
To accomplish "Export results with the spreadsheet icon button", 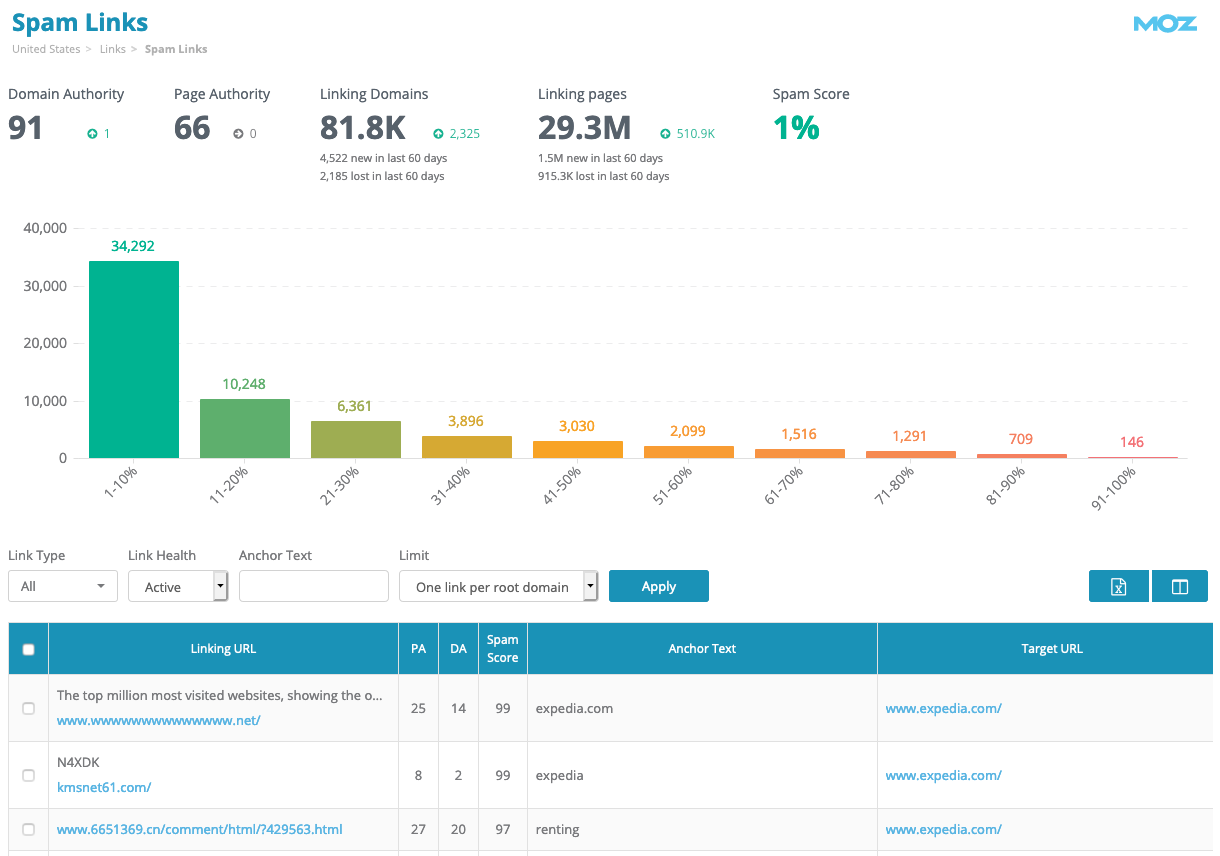I will click(1119, 587).
